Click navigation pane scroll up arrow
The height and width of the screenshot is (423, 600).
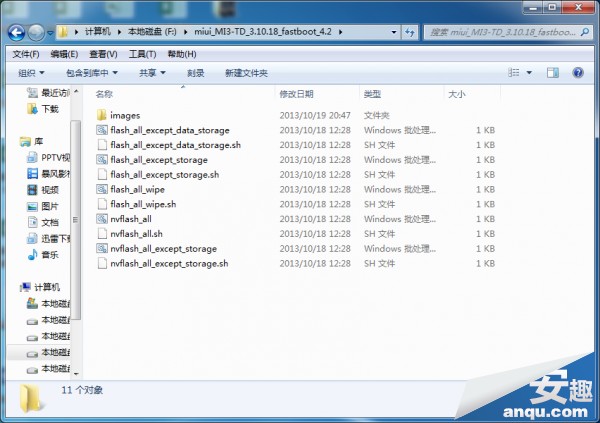[x=76, y=91]
